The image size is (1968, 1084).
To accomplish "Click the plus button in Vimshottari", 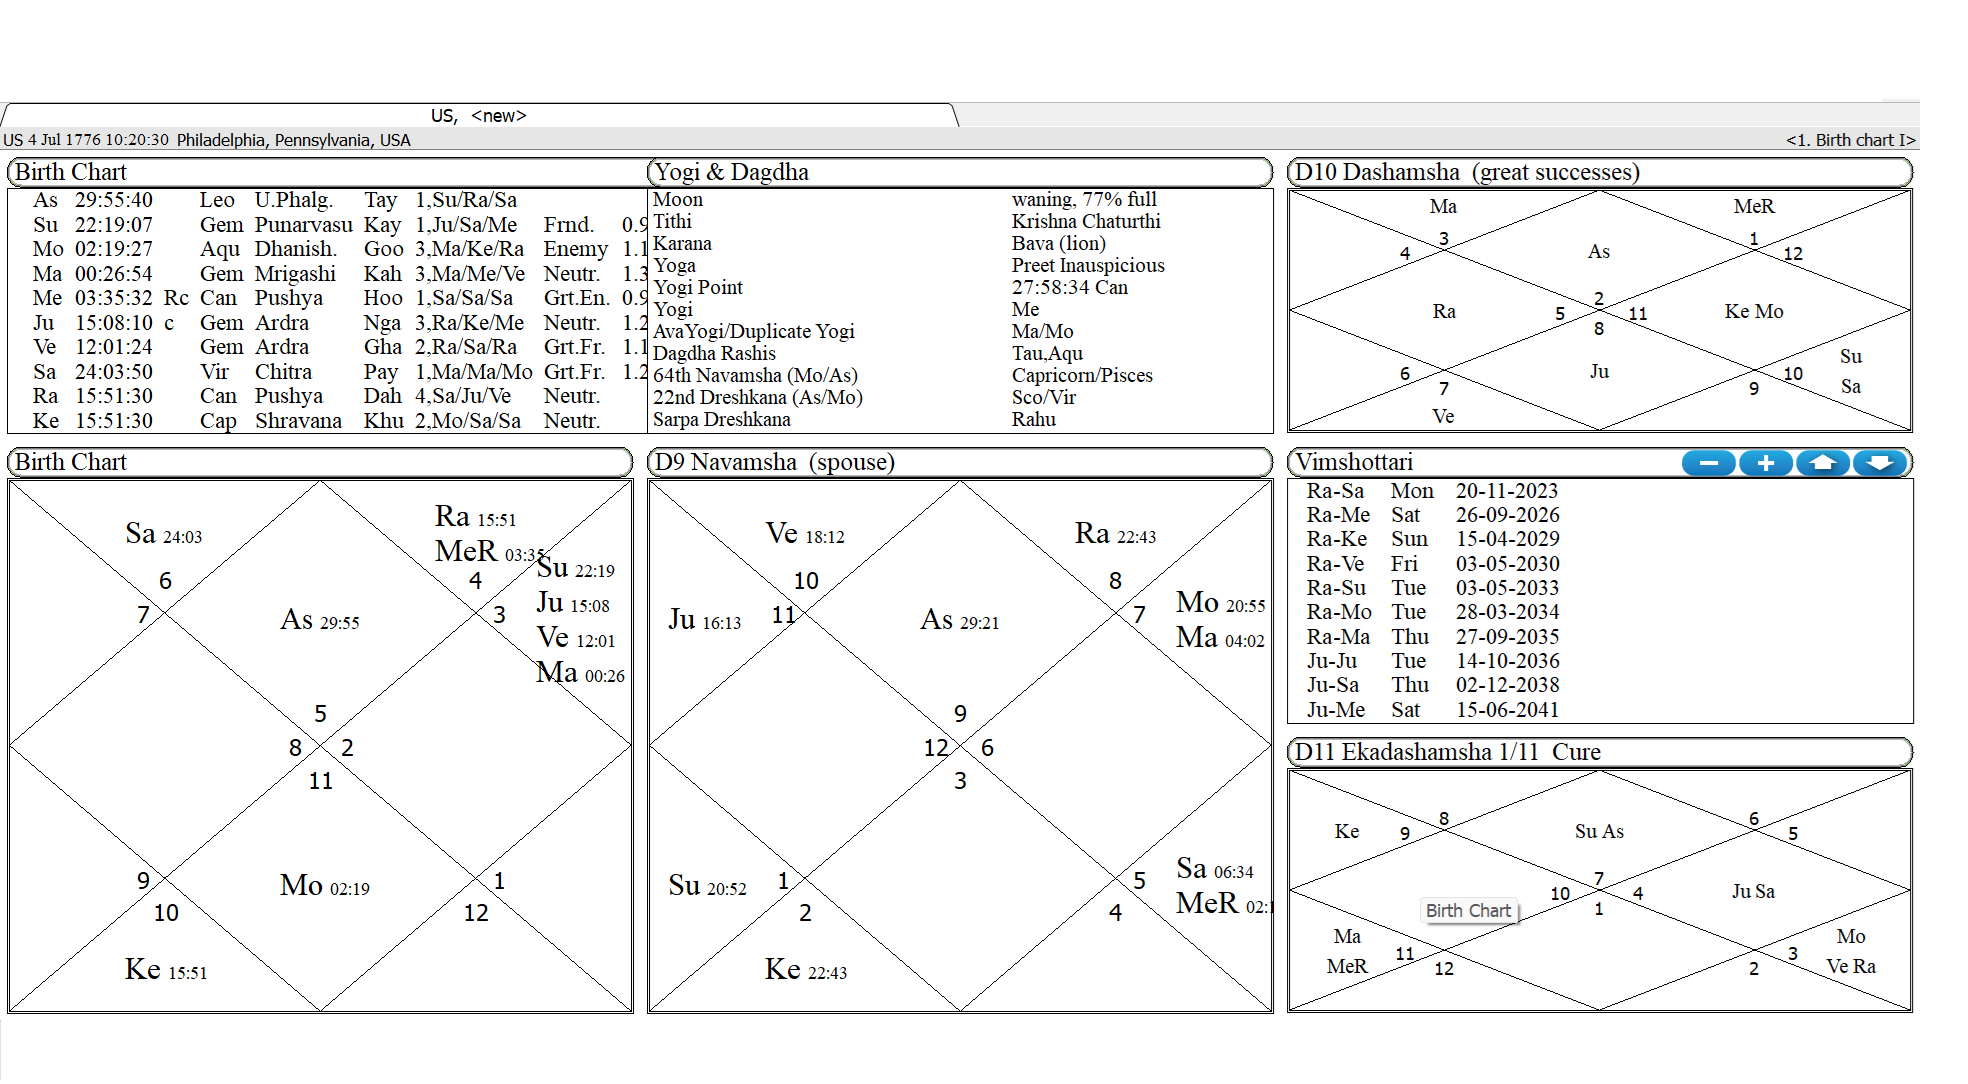I will pyautogui.click(x=1765, y=463).
